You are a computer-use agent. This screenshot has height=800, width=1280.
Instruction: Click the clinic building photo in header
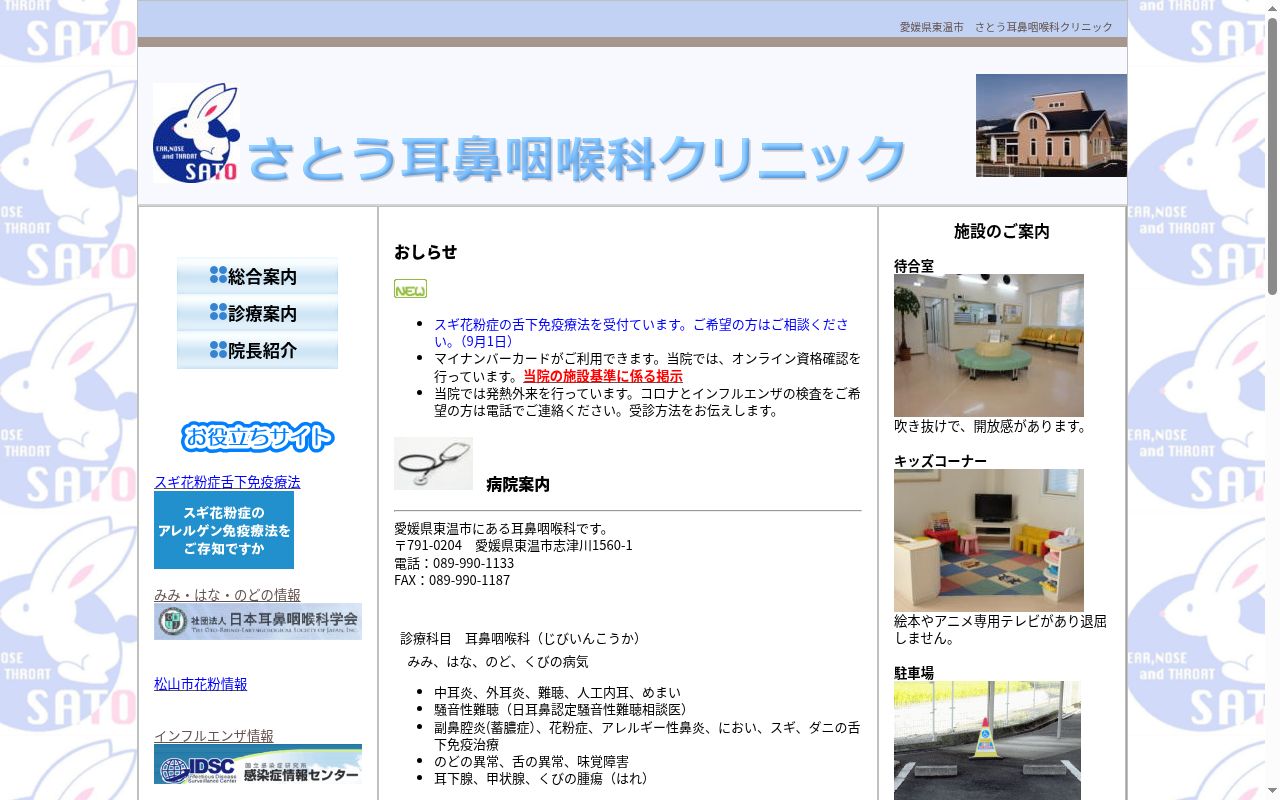(1051, 125)
